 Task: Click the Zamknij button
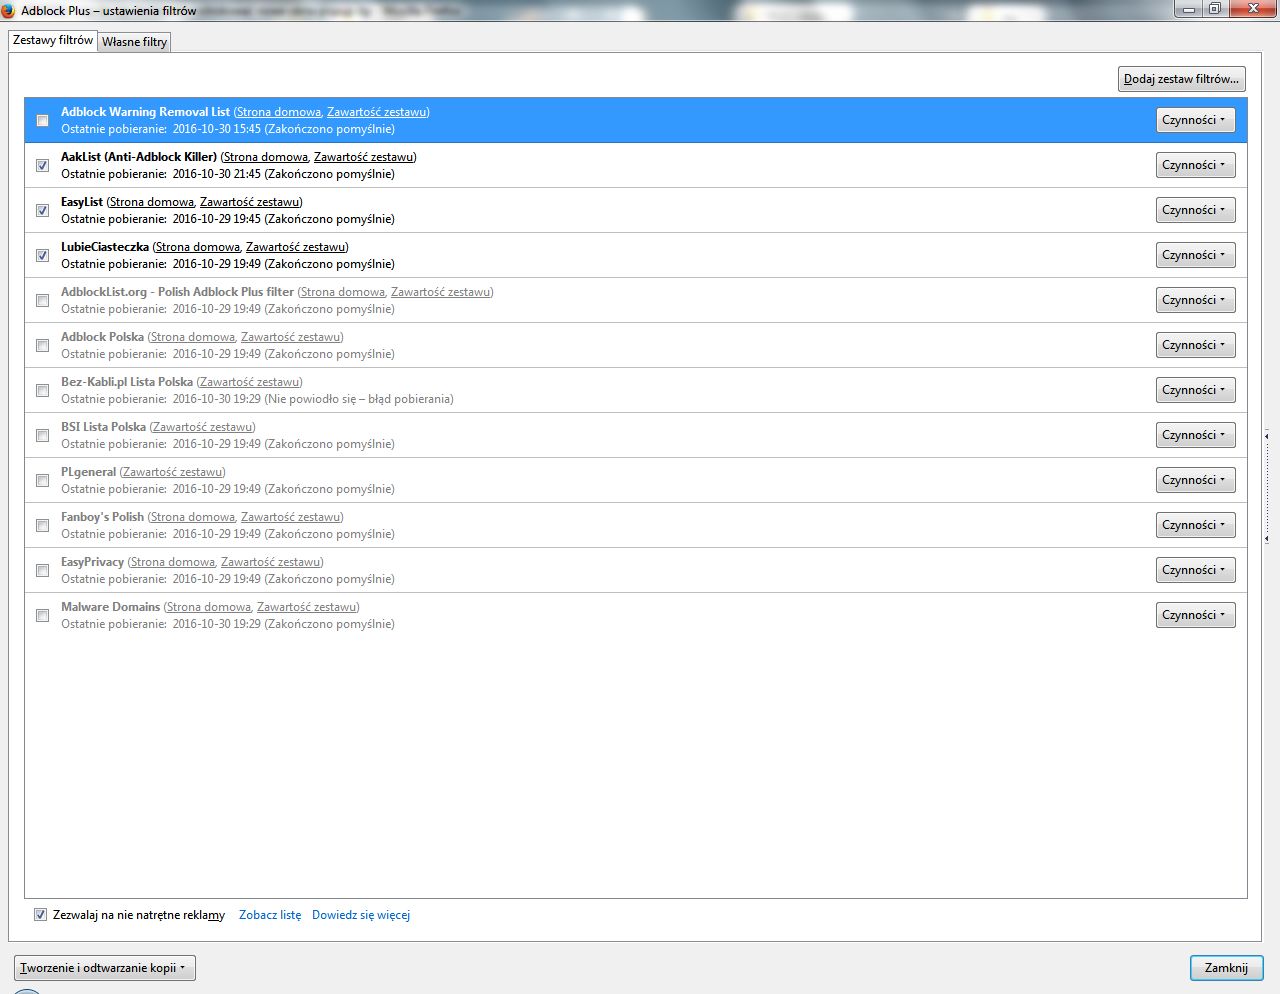click(1226, 968)
